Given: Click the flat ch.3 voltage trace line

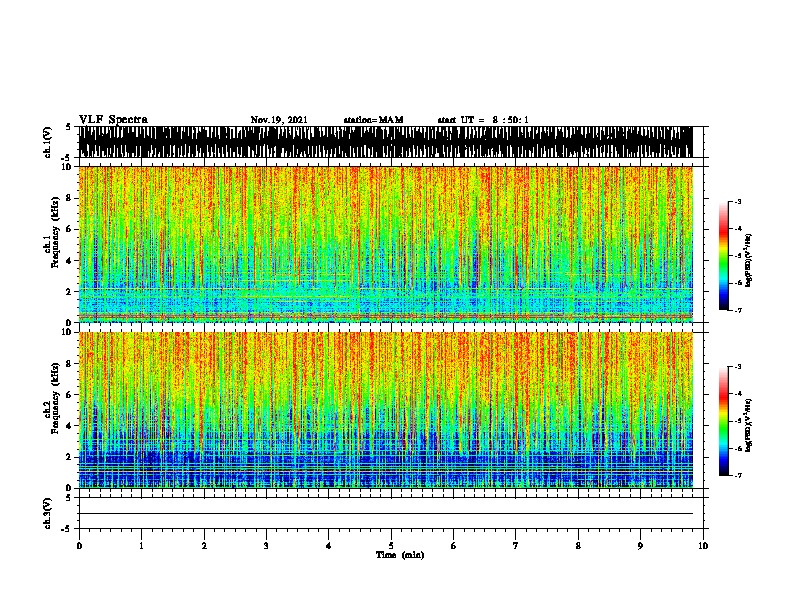Looking at the screenshot, I should click(x=385, y=514).
